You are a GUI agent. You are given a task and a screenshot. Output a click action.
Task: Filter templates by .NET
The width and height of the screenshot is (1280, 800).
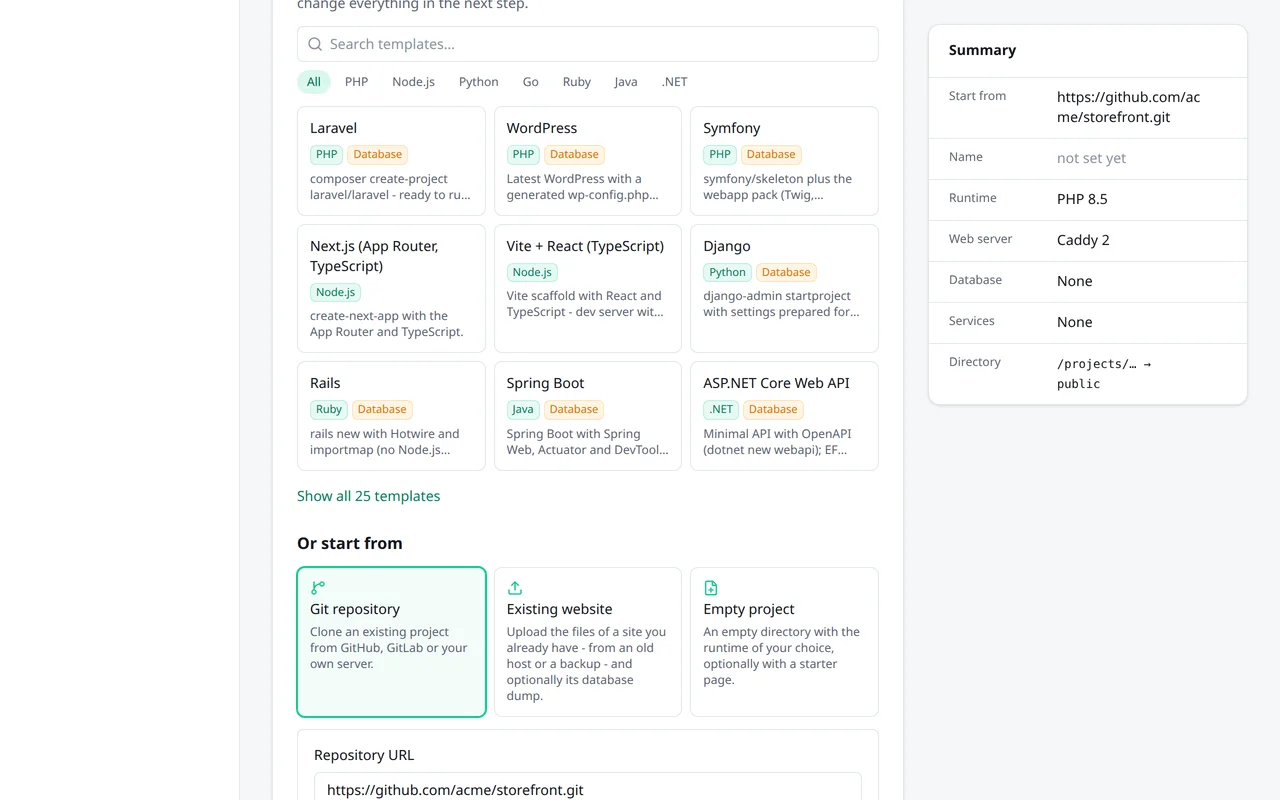click(675, 82)
